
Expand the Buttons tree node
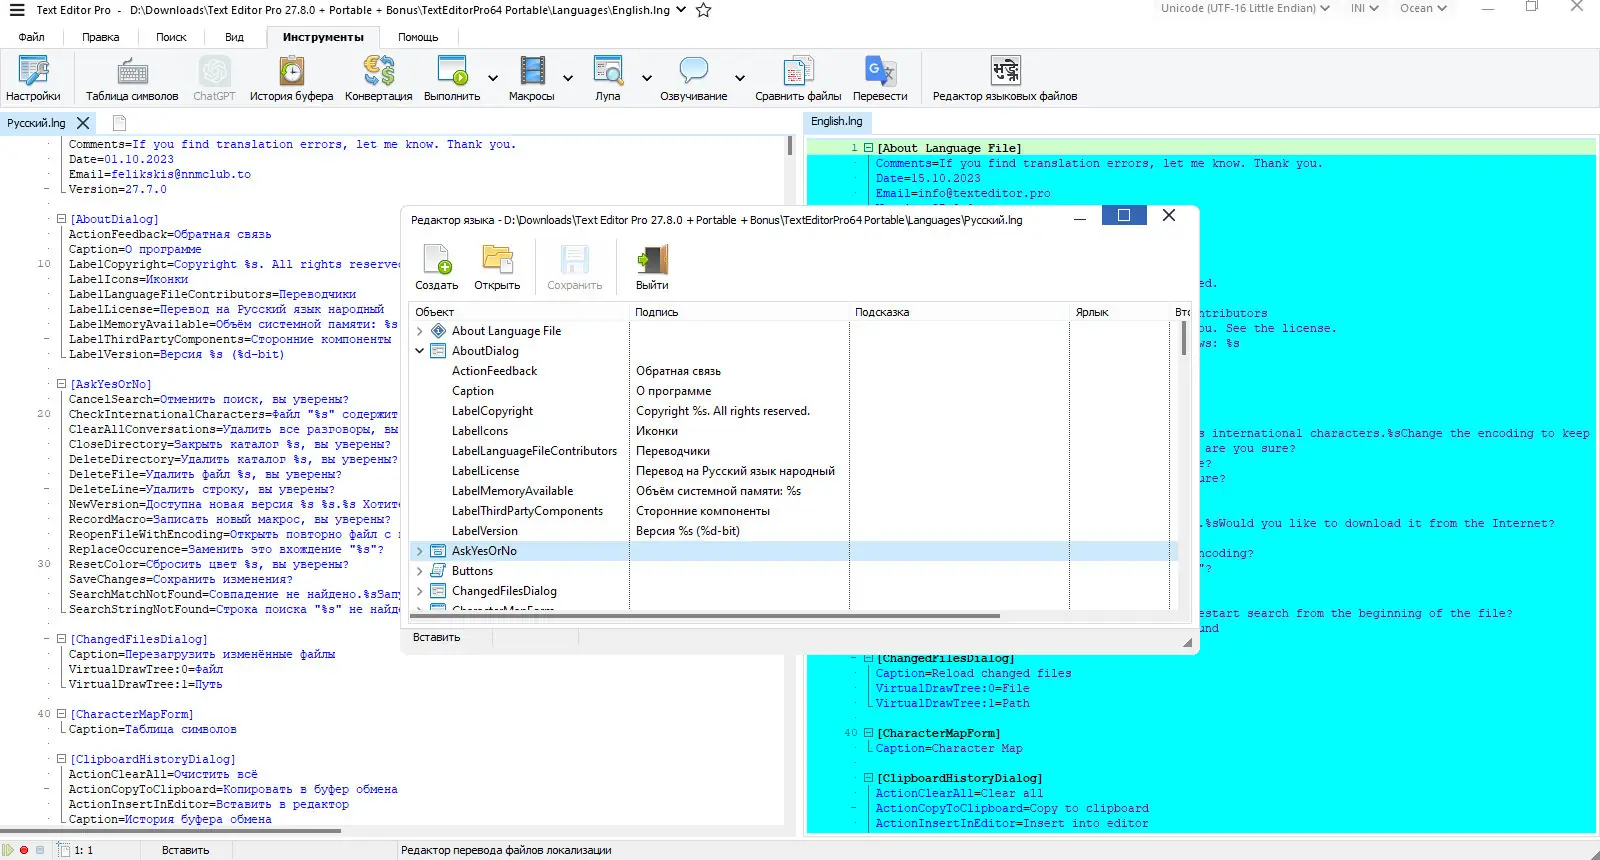(x=420, y=571)
